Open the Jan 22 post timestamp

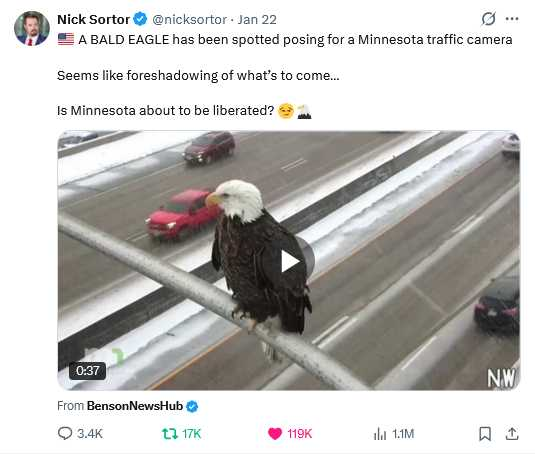tap(257, 19)
